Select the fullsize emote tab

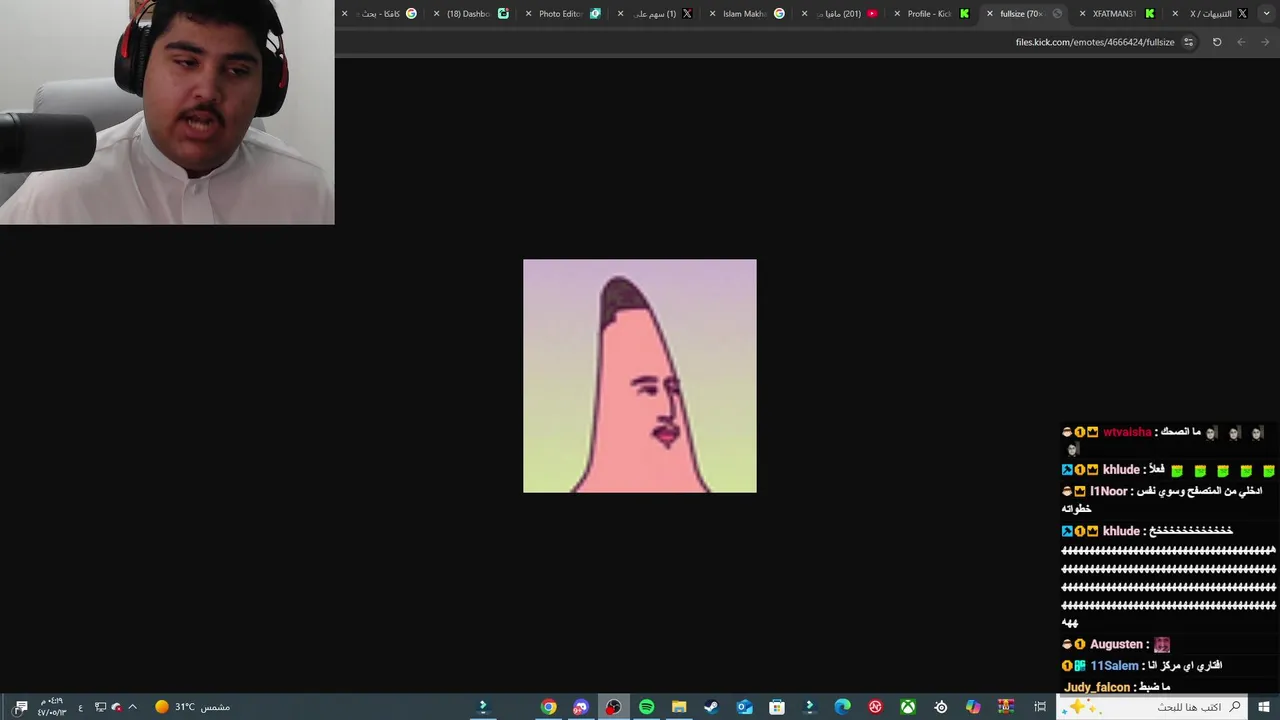(1024, 13)
